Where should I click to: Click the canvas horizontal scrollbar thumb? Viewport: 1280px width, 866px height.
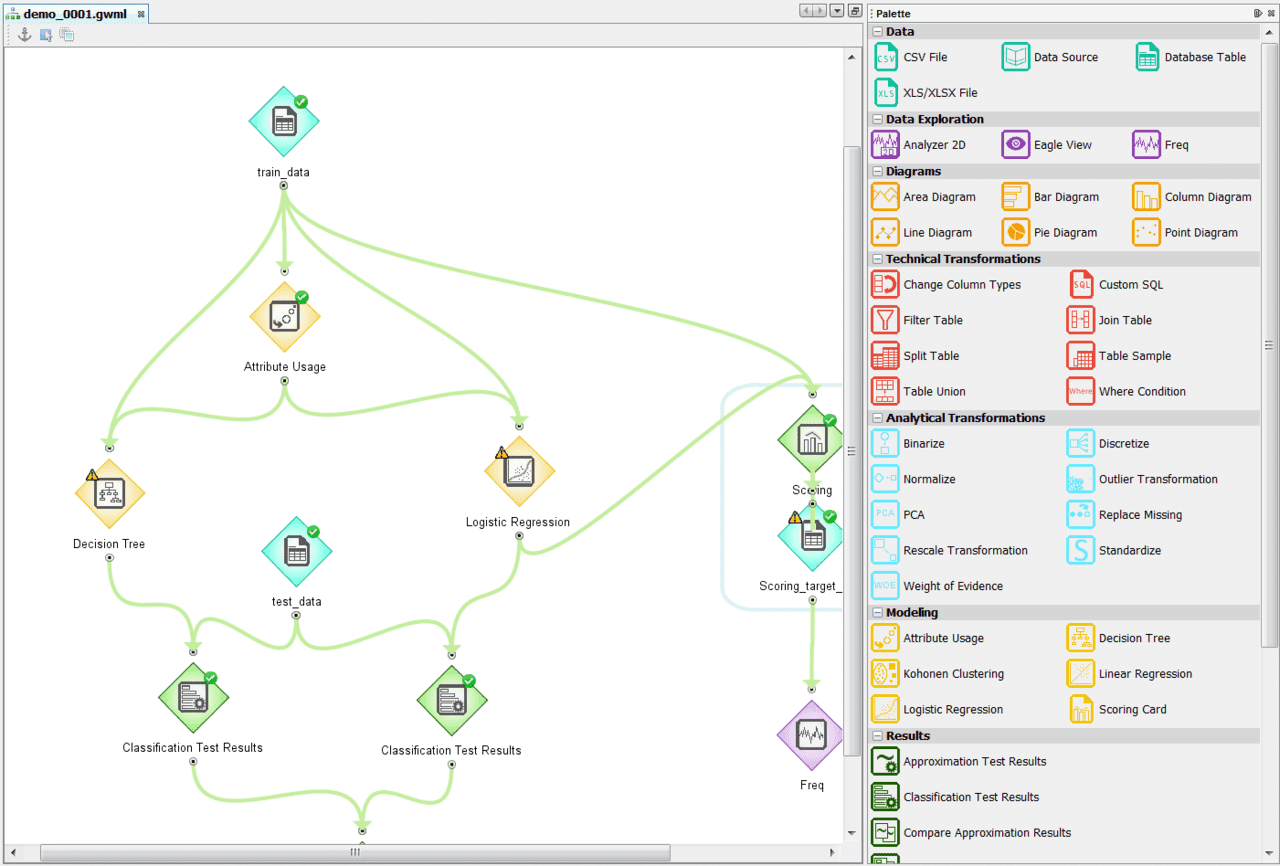[x=355, y=852]
